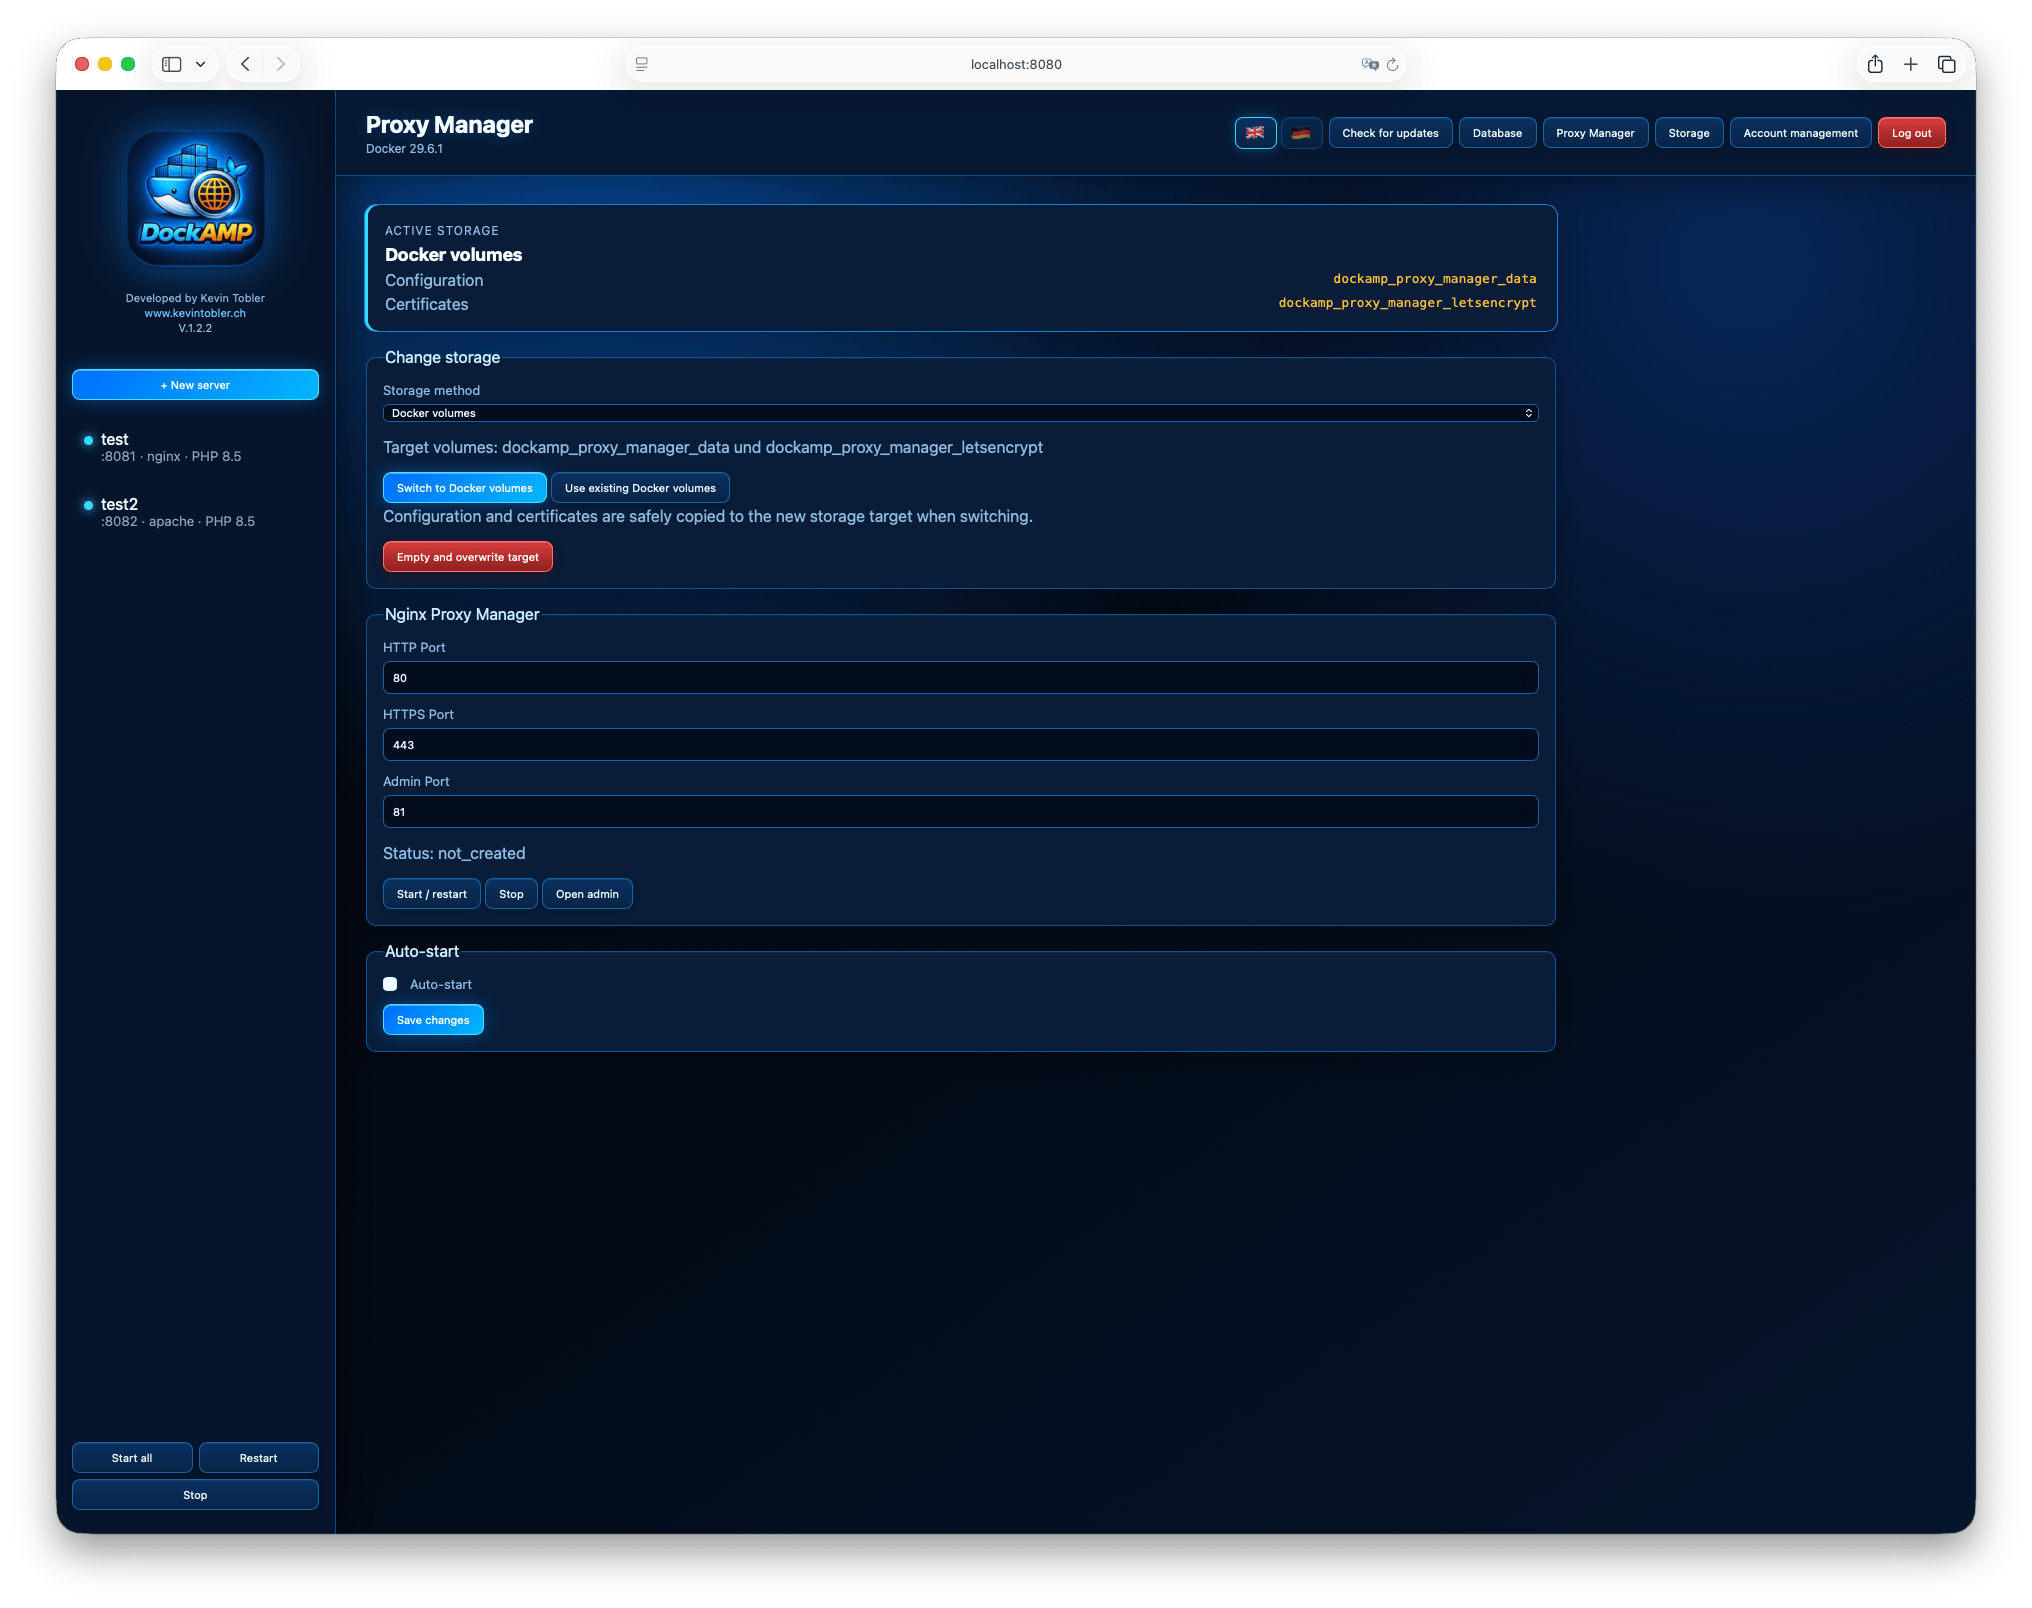Enable the Auto-start checkbox
Screen dimensions: 2032x1608
[390, 984]
